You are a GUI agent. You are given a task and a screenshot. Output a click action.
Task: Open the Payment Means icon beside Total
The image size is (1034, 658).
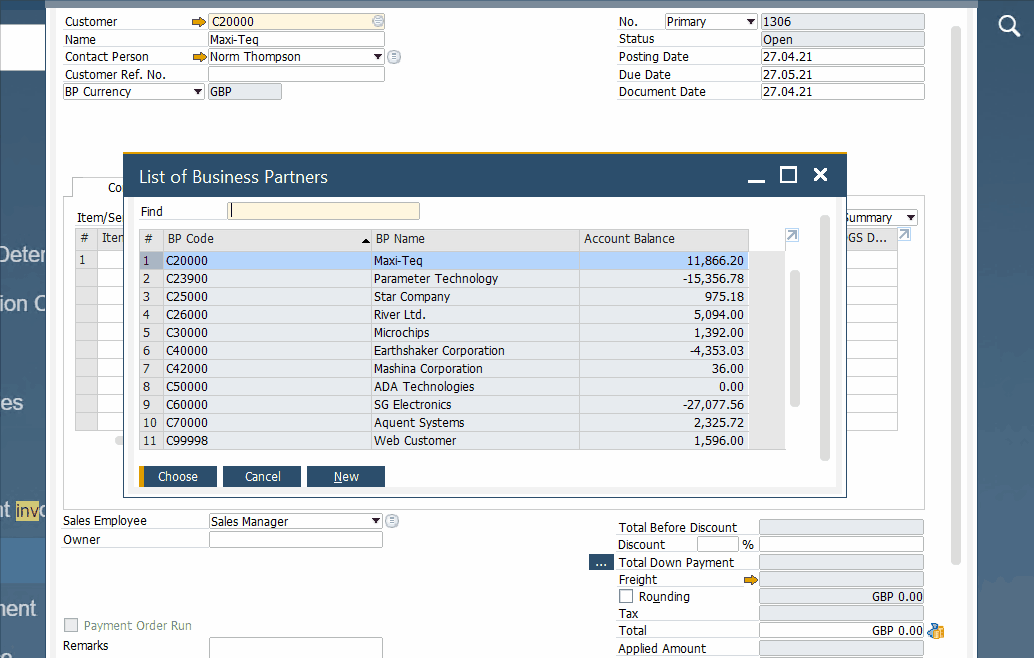click(x=934, y=631)
